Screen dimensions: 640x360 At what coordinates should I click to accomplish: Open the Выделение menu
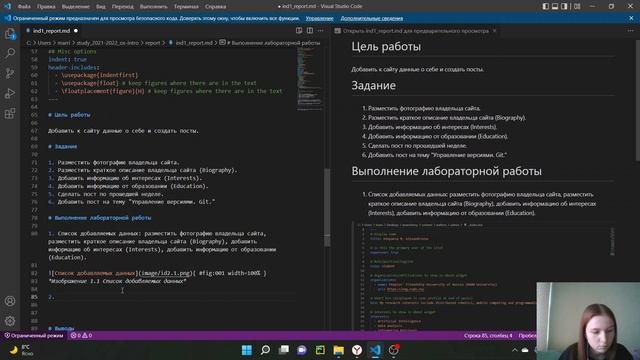click(x=76, y=7)
